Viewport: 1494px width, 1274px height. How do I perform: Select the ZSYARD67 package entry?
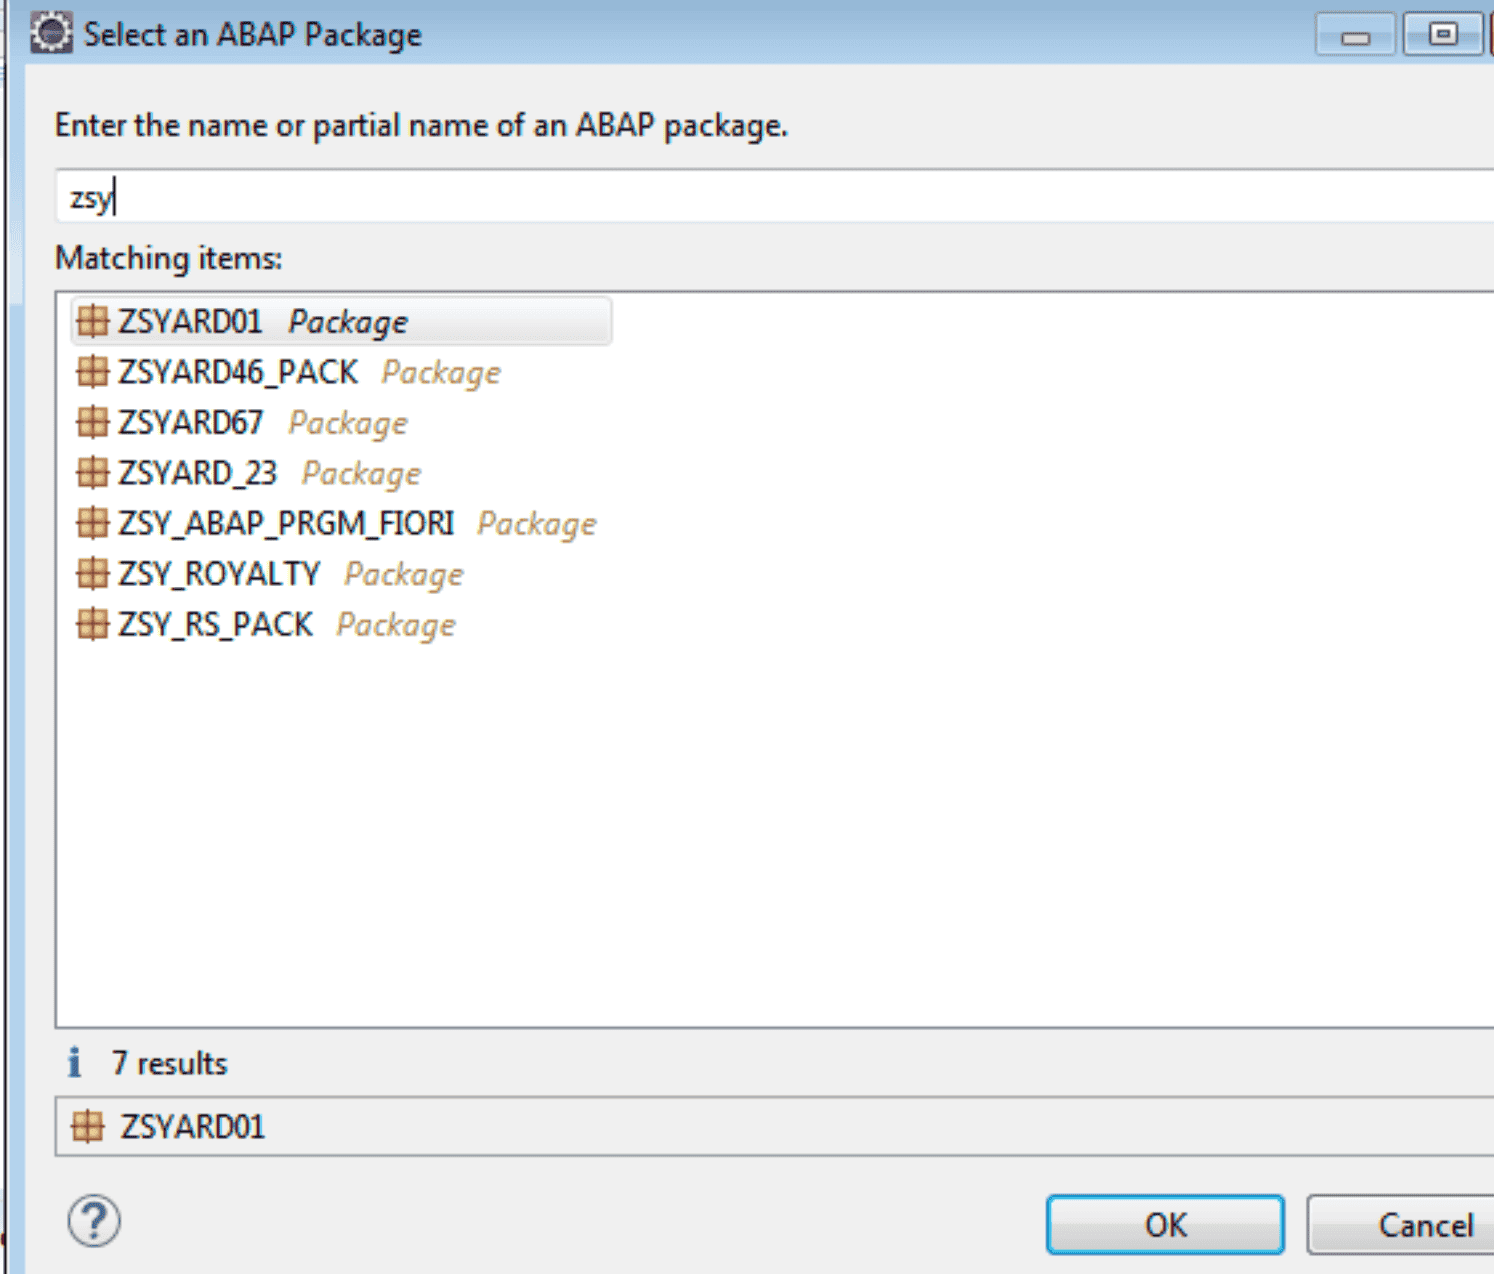tap(190, 422)
